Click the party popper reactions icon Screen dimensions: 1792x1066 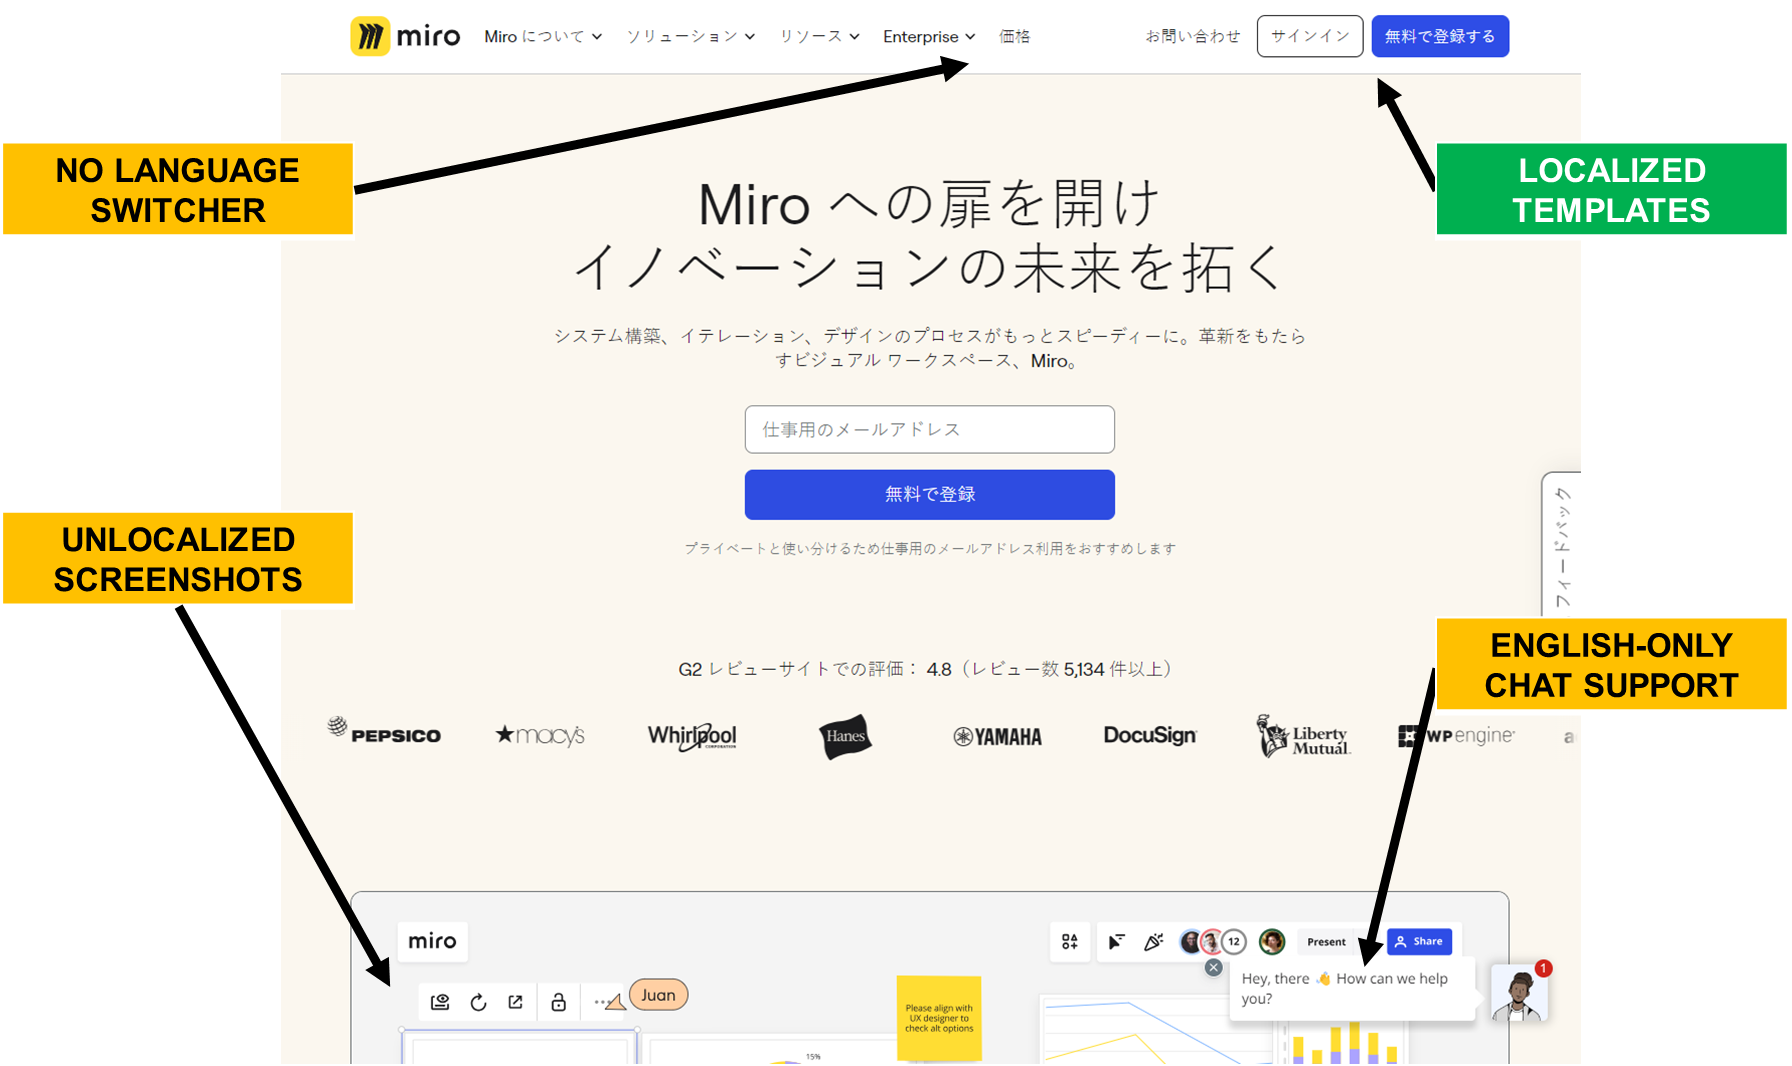point(1153,941)
